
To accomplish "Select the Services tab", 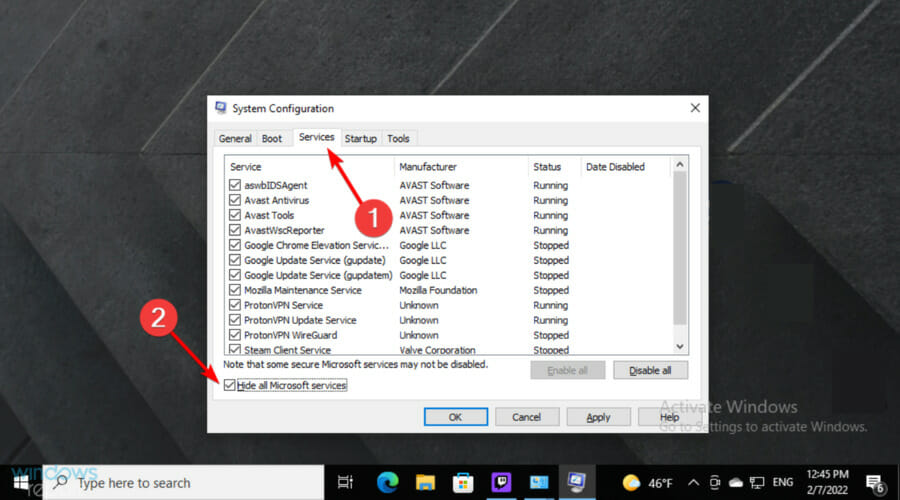I will (x=316, y=137).
